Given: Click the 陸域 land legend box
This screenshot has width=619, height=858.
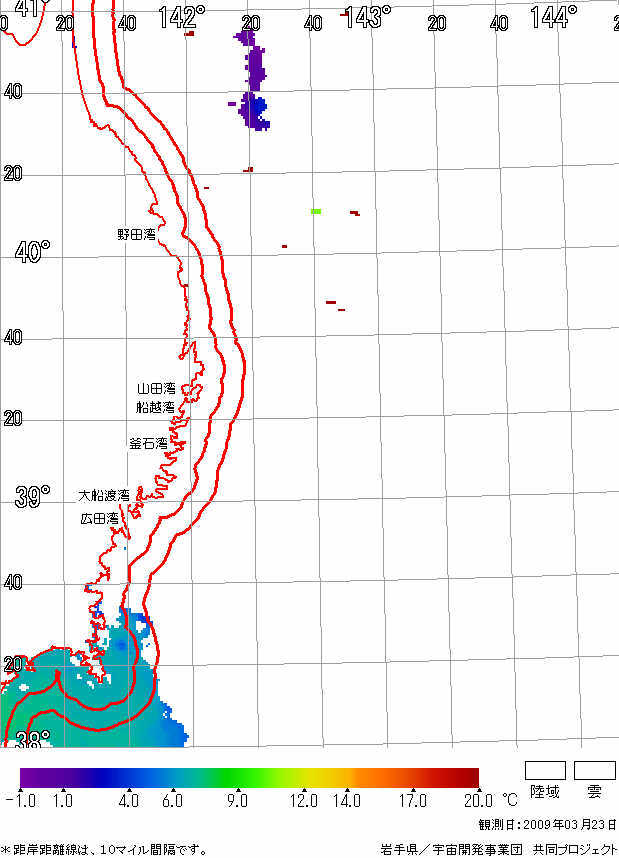Looking at the screenshot, I should 545,770.
